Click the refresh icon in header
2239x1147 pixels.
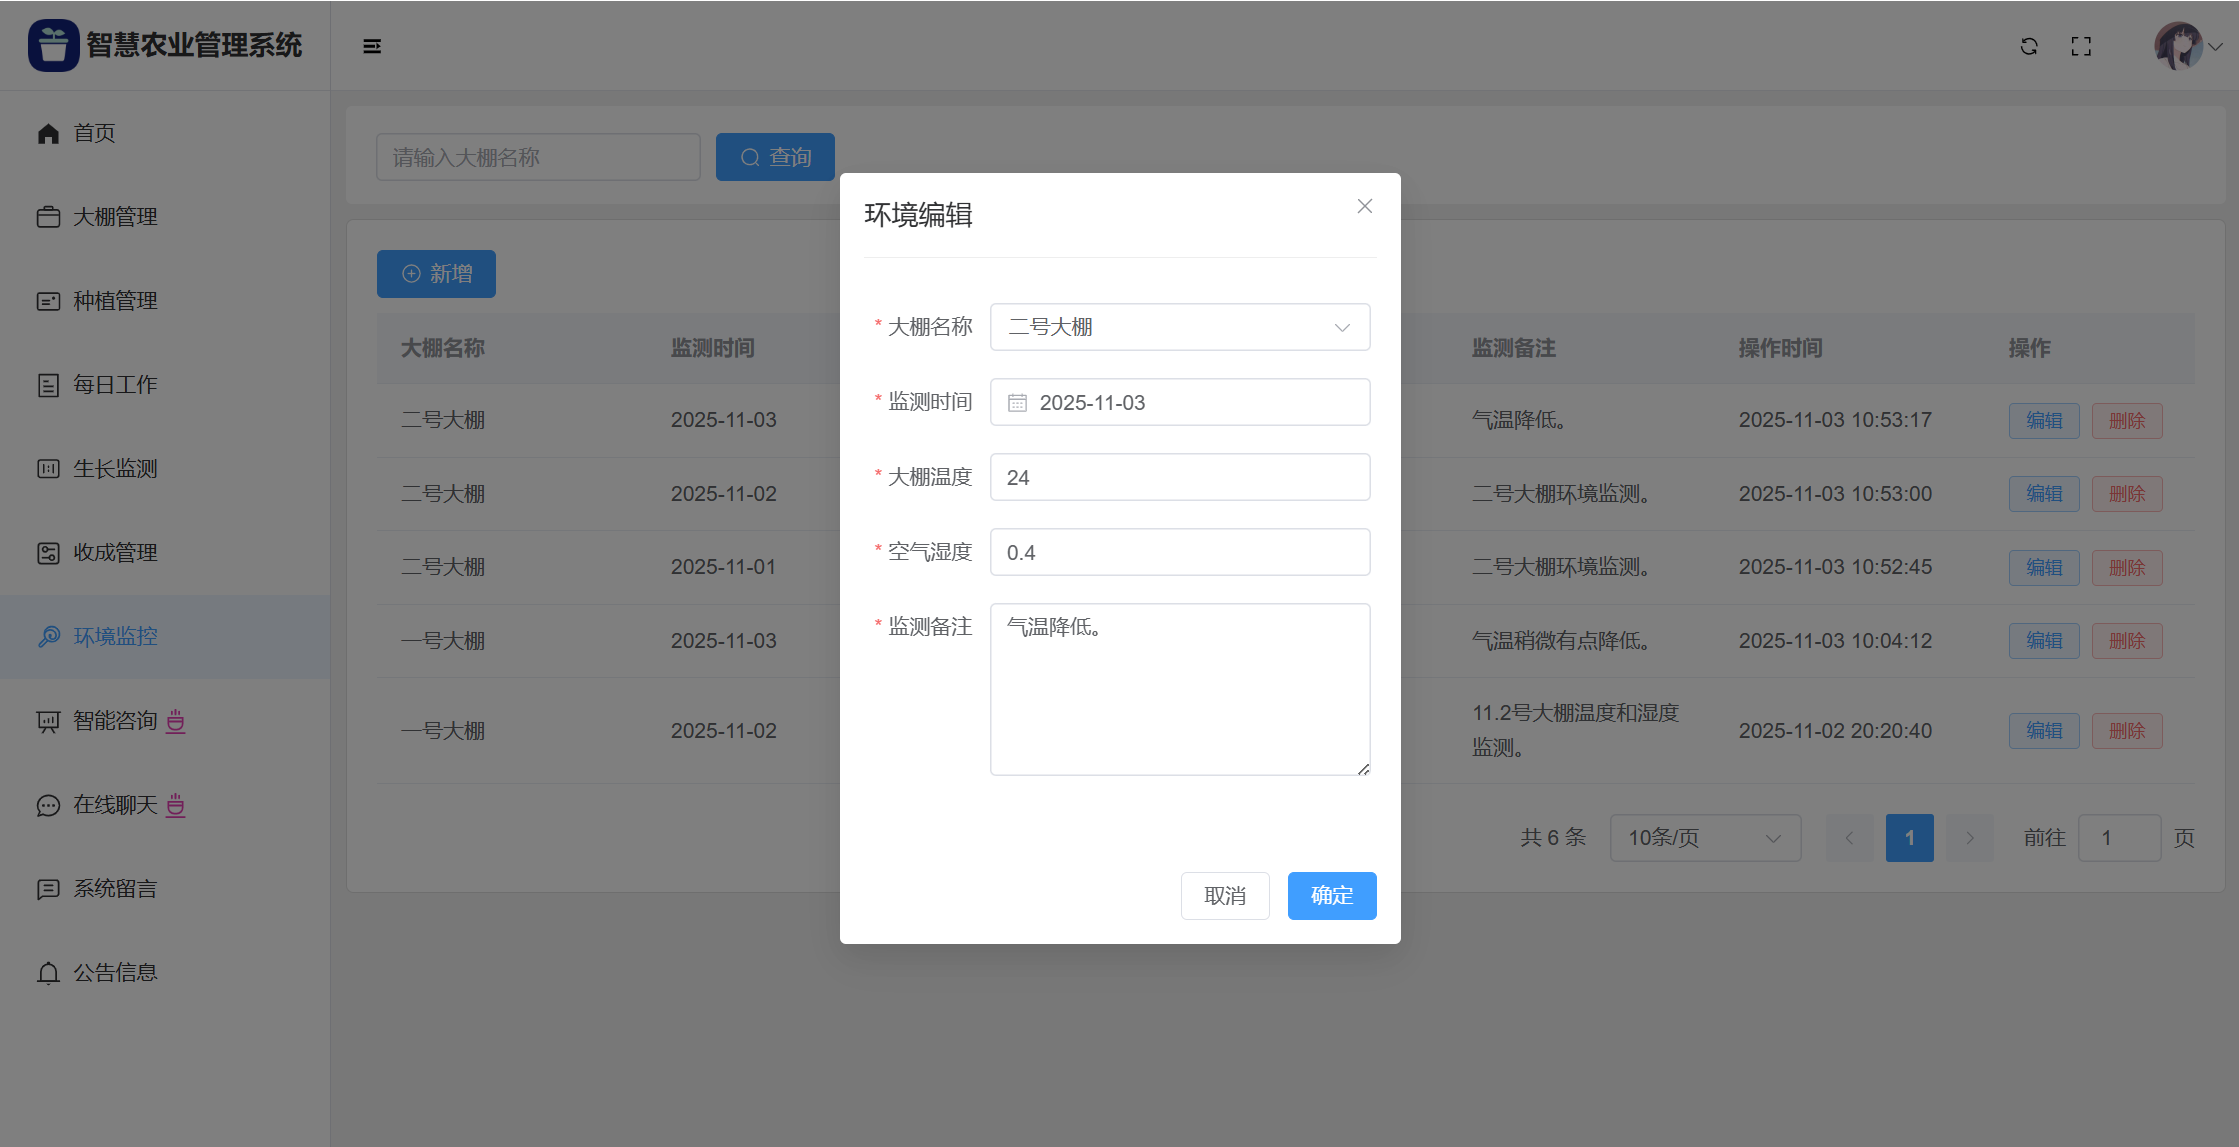(2029, 46)
